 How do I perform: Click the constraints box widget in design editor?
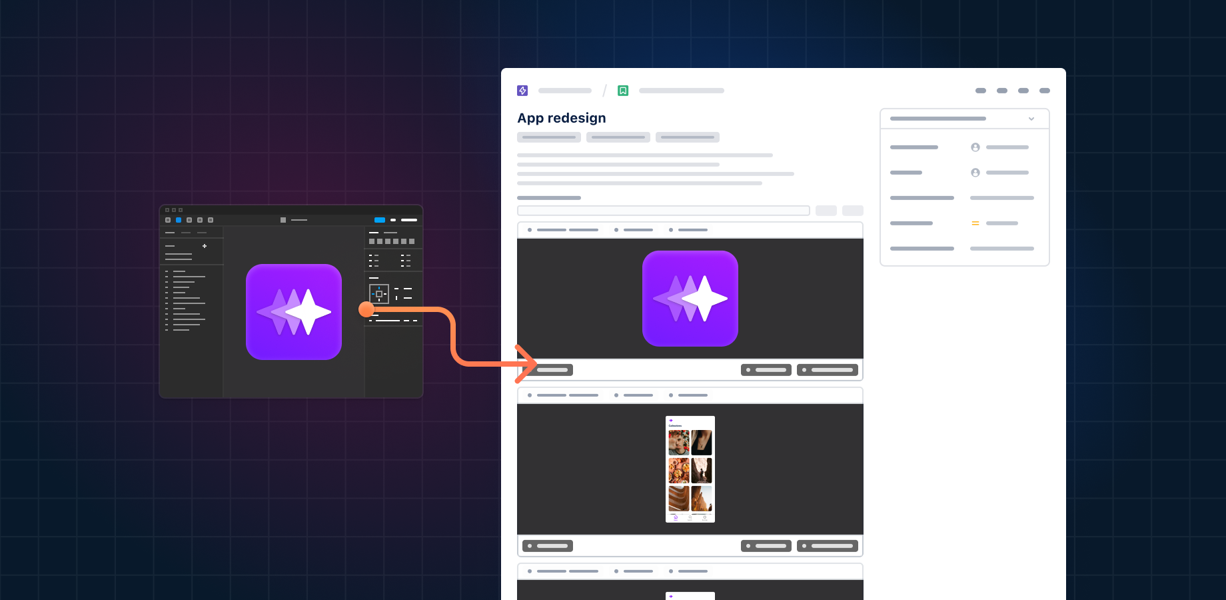pos(379,294)
